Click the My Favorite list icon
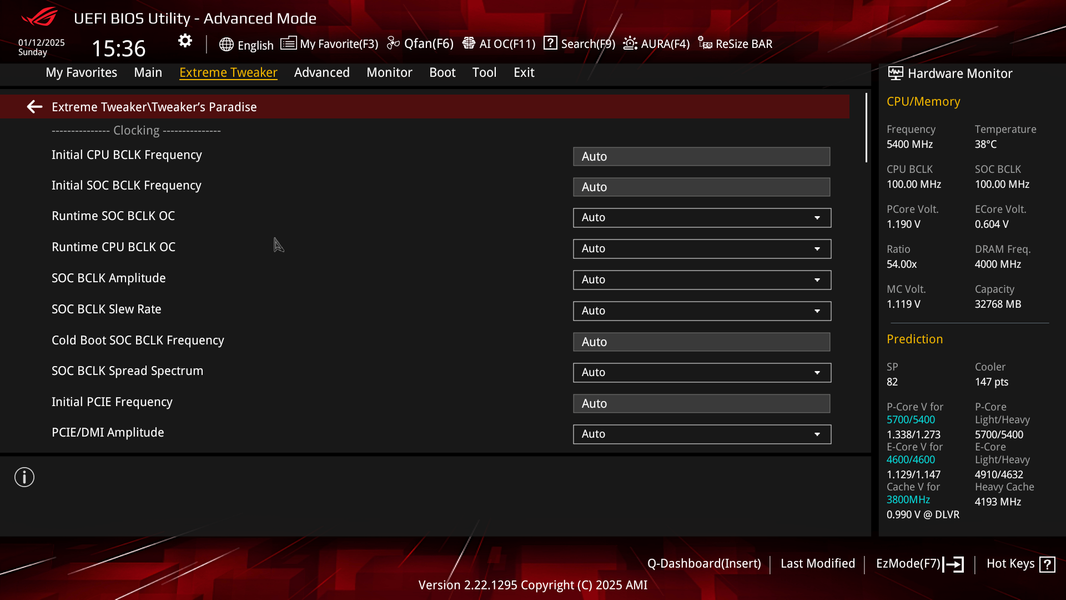1066x600 pixels. [288, 43]
